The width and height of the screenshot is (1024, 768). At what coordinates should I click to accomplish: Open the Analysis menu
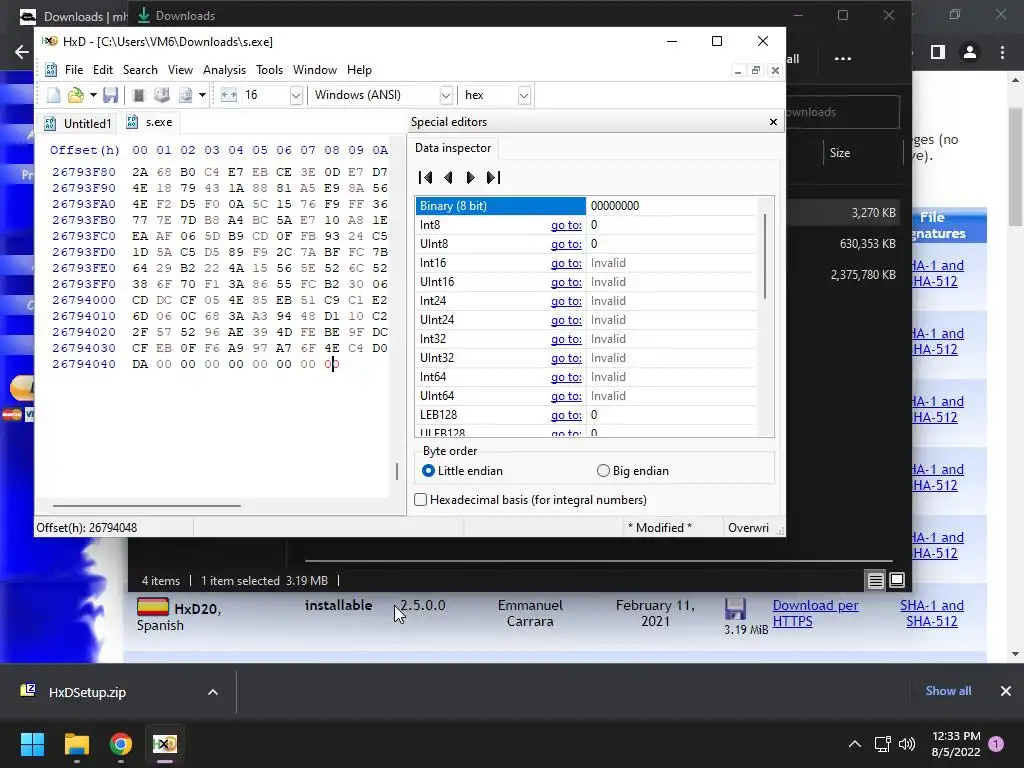(x=224, y=70)
